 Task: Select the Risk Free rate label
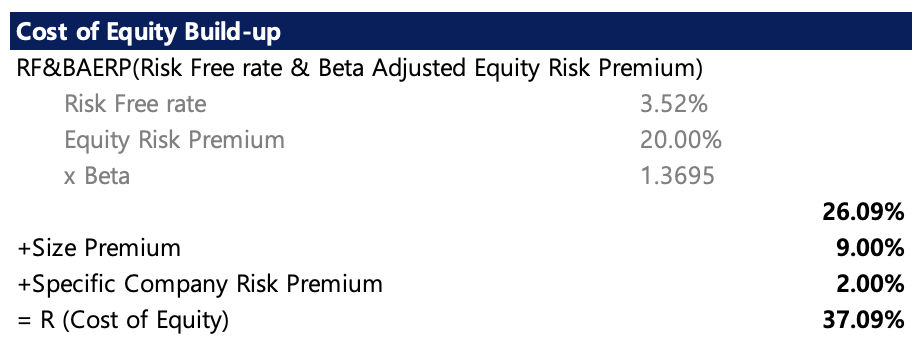[135, 105]
